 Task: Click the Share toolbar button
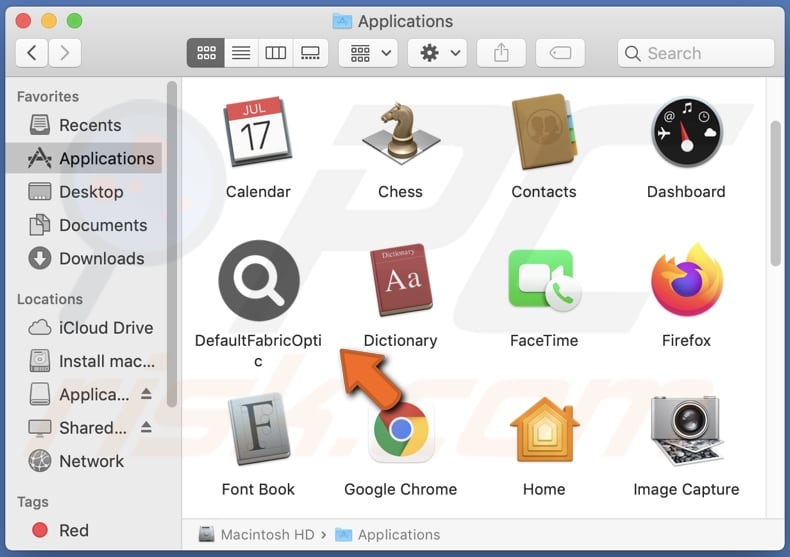tap(501, 53)
